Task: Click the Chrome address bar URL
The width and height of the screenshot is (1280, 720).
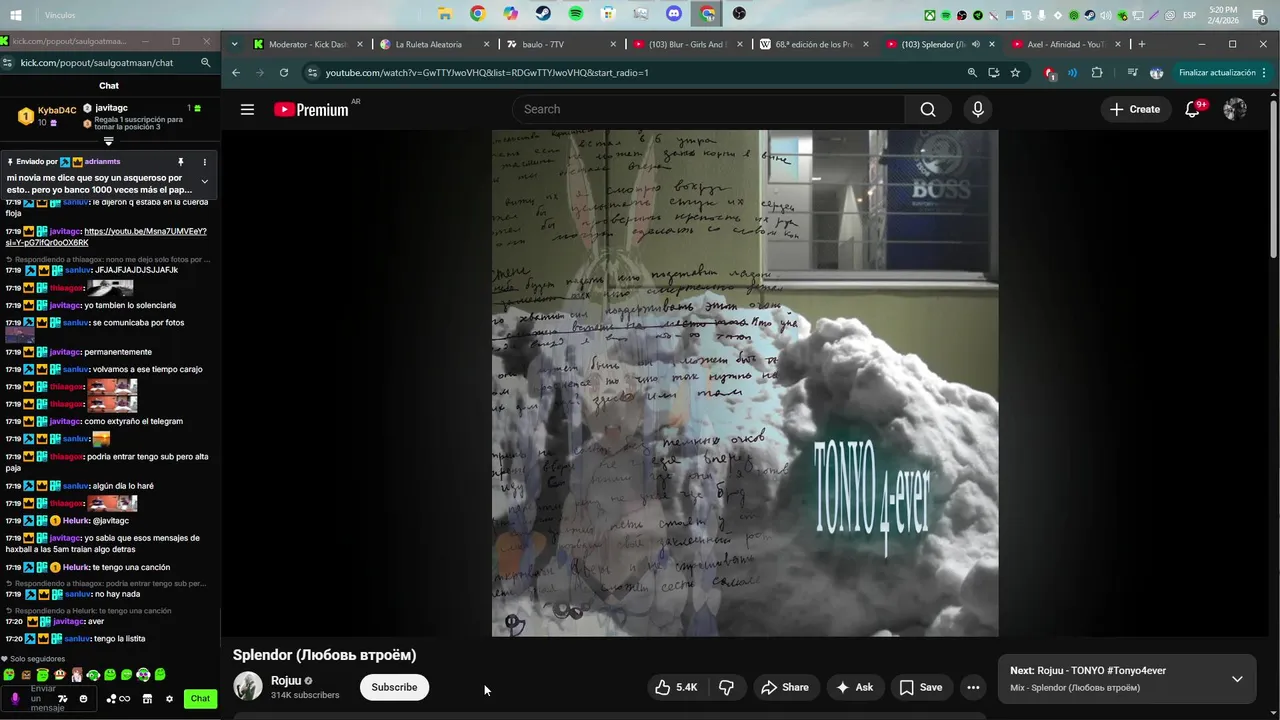Action: [x=487, y=73]
